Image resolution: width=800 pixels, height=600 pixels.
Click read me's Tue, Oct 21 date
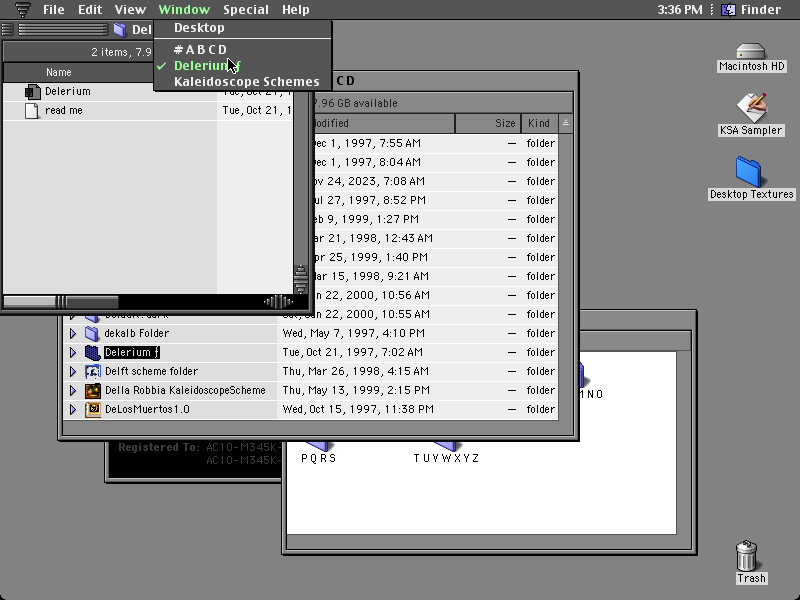click(x=257, y=110)
